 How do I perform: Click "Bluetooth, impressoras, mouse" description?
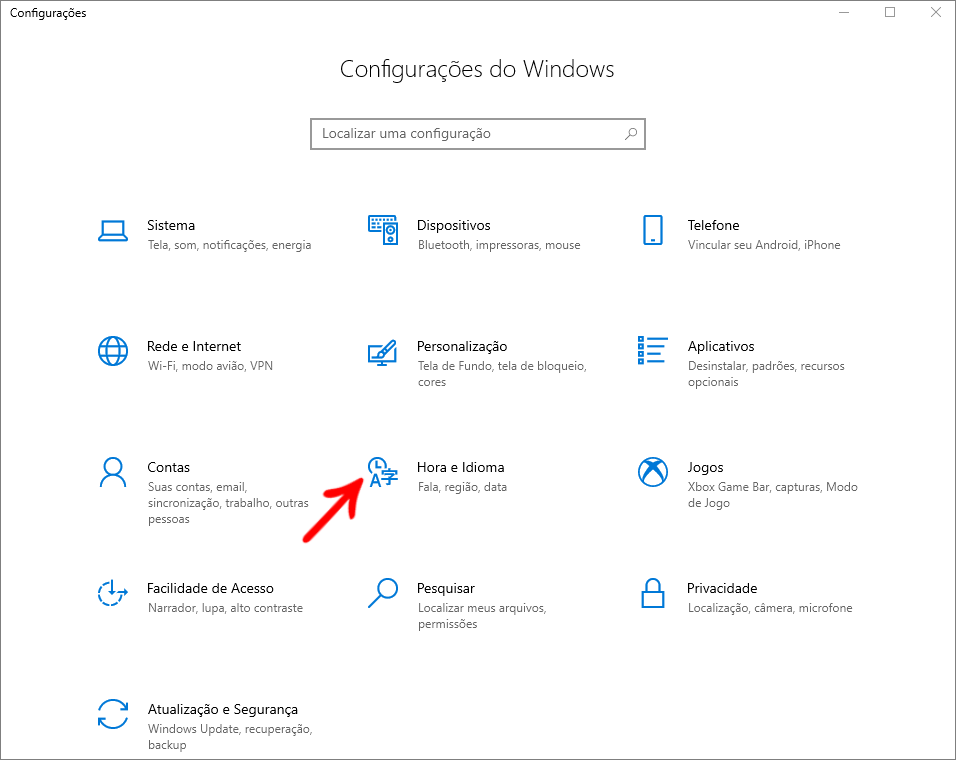(499, 245)
